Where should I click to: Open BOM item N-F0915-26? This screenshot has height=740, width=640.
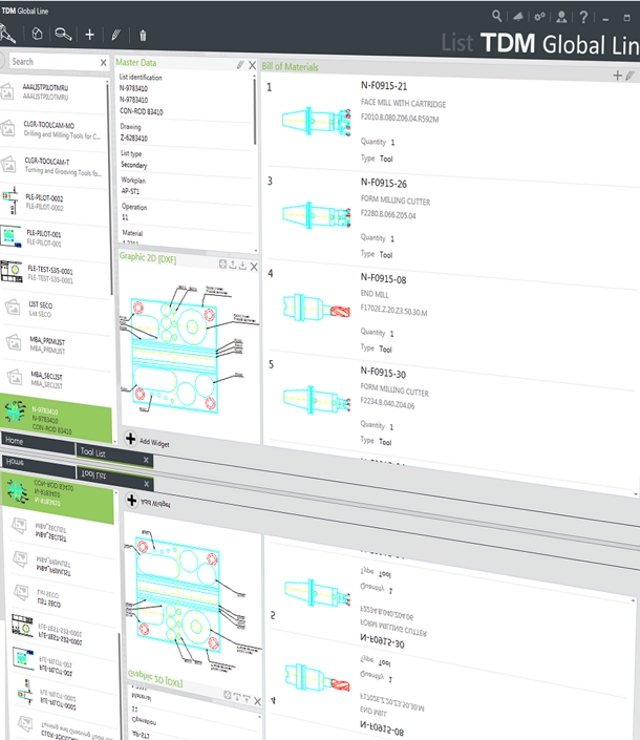tap(384, 183)
